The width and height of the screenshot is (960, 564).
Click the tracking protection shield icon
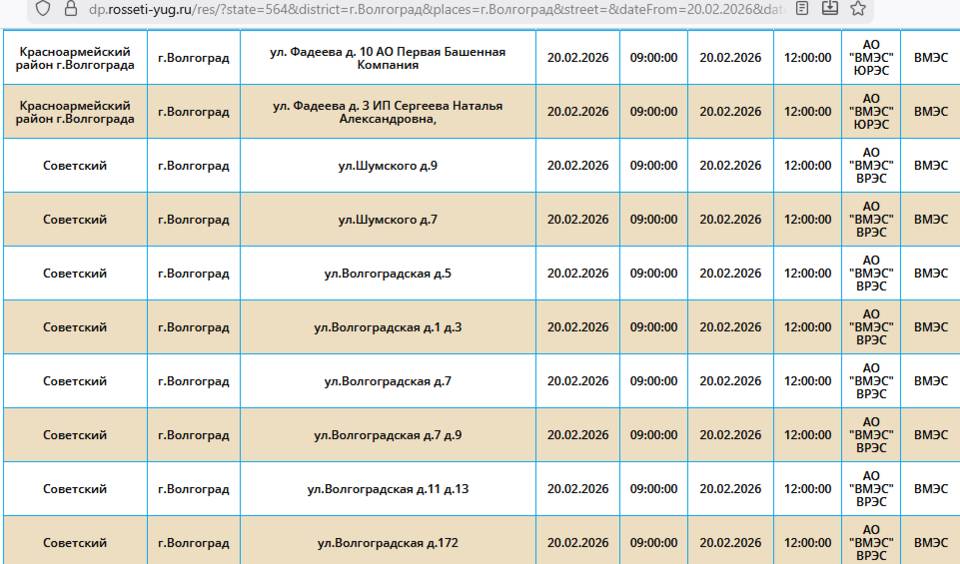click(x=43, y=9)
